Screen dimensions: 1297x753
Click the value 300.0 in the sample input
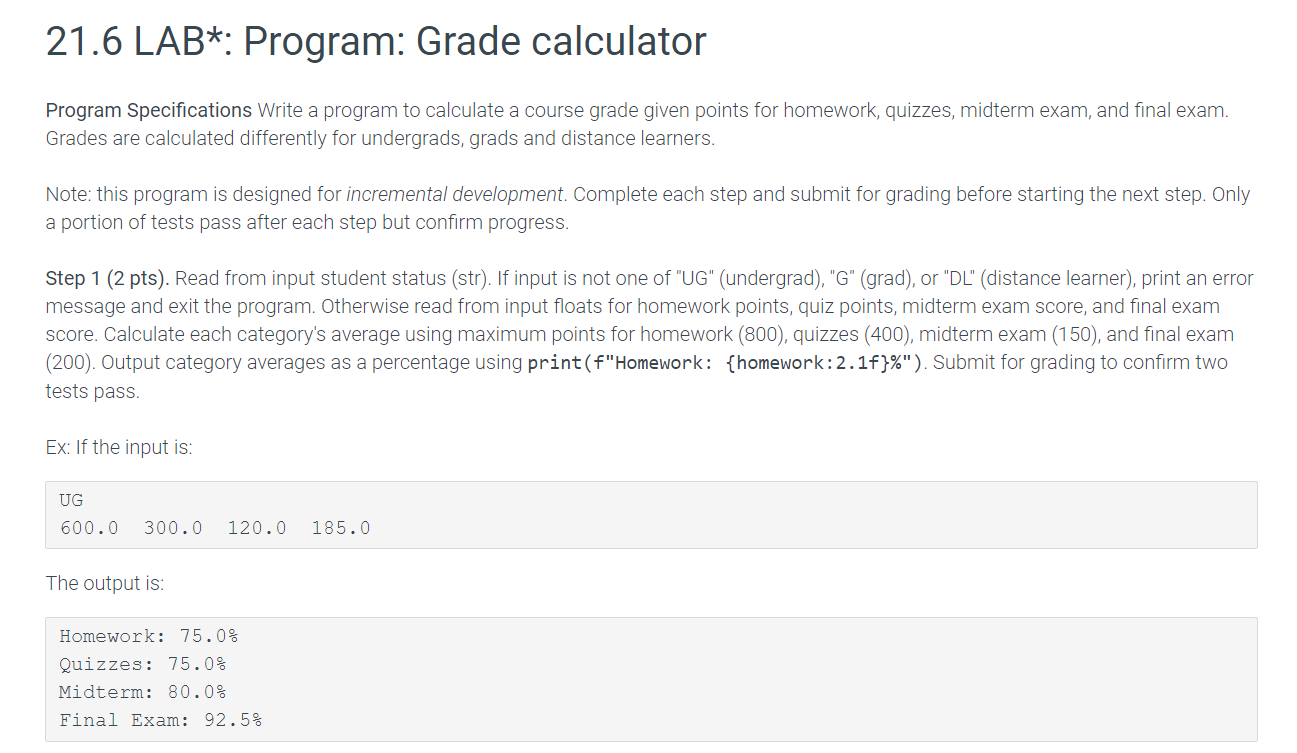[173, 528]
